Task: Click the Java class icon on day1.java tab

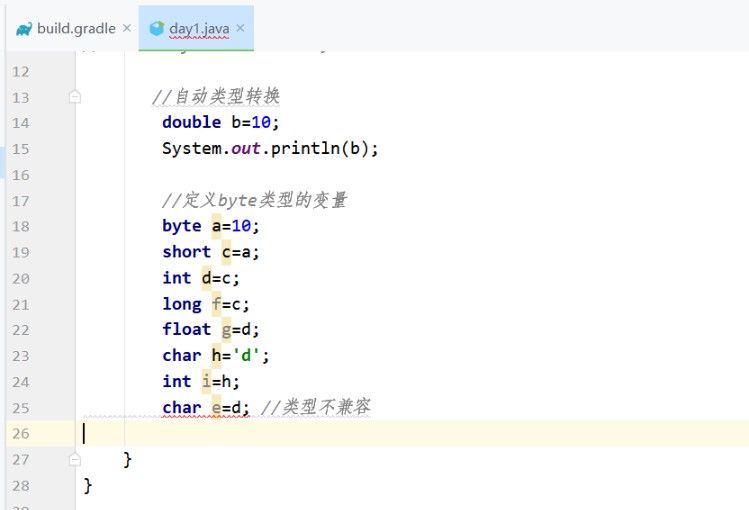Action: (x=156, y=29)
